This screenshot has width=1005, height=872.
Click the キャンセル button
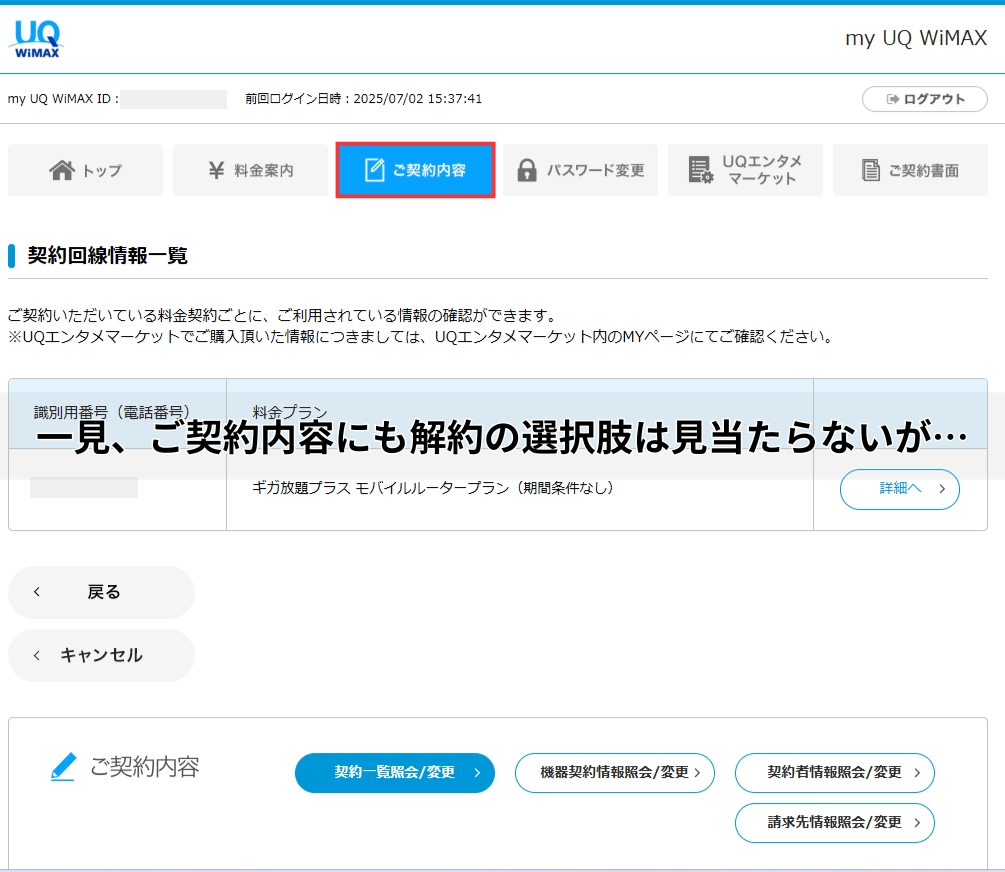pyautogui.click(x=101, y=655)
